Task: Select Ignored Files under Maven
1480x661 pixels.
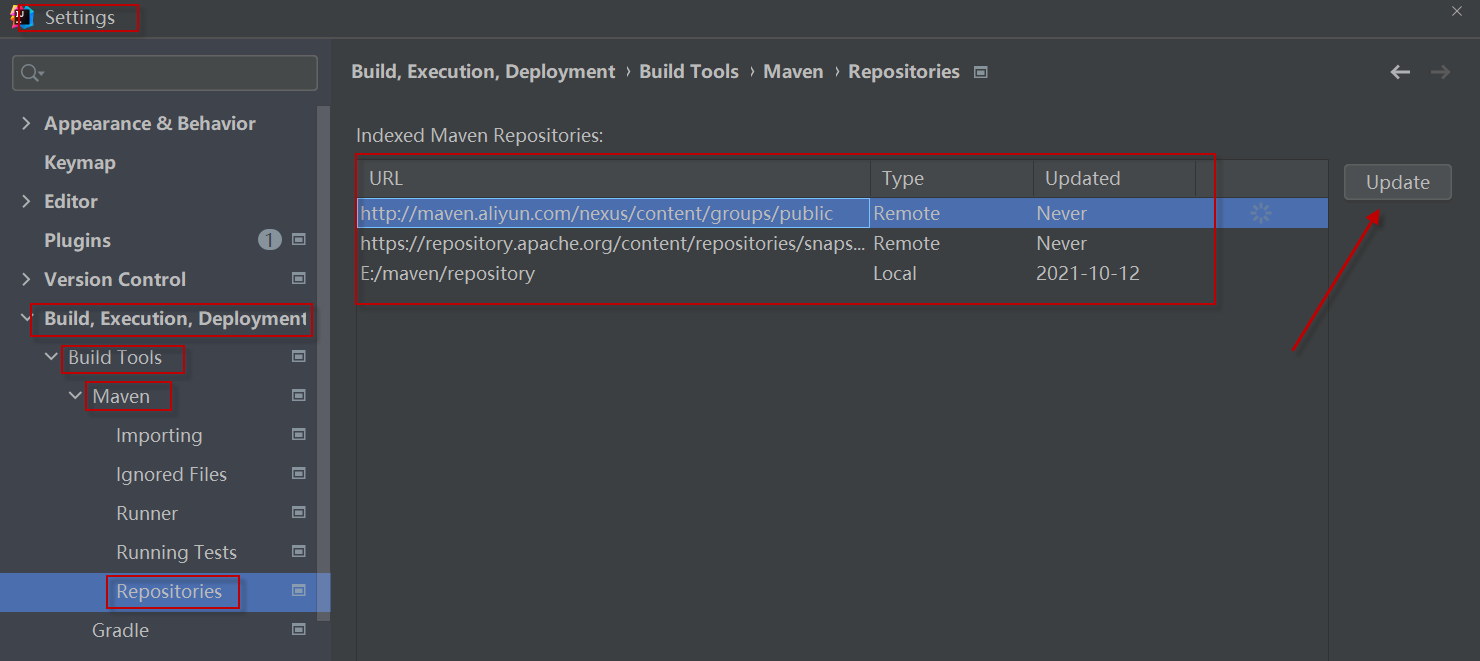Action: pyautogui.click(x=171, y=474)
